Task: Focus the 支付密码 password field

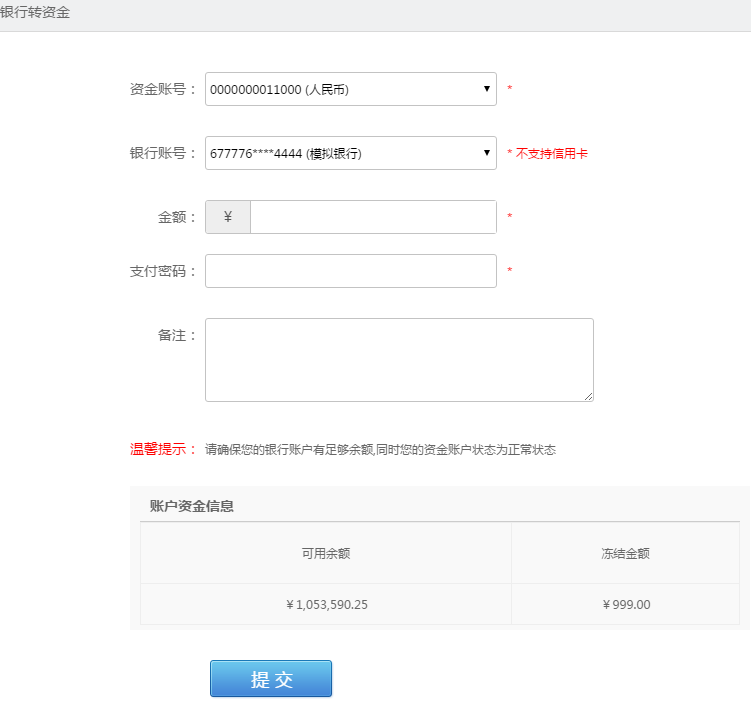Action: (351, 271)
